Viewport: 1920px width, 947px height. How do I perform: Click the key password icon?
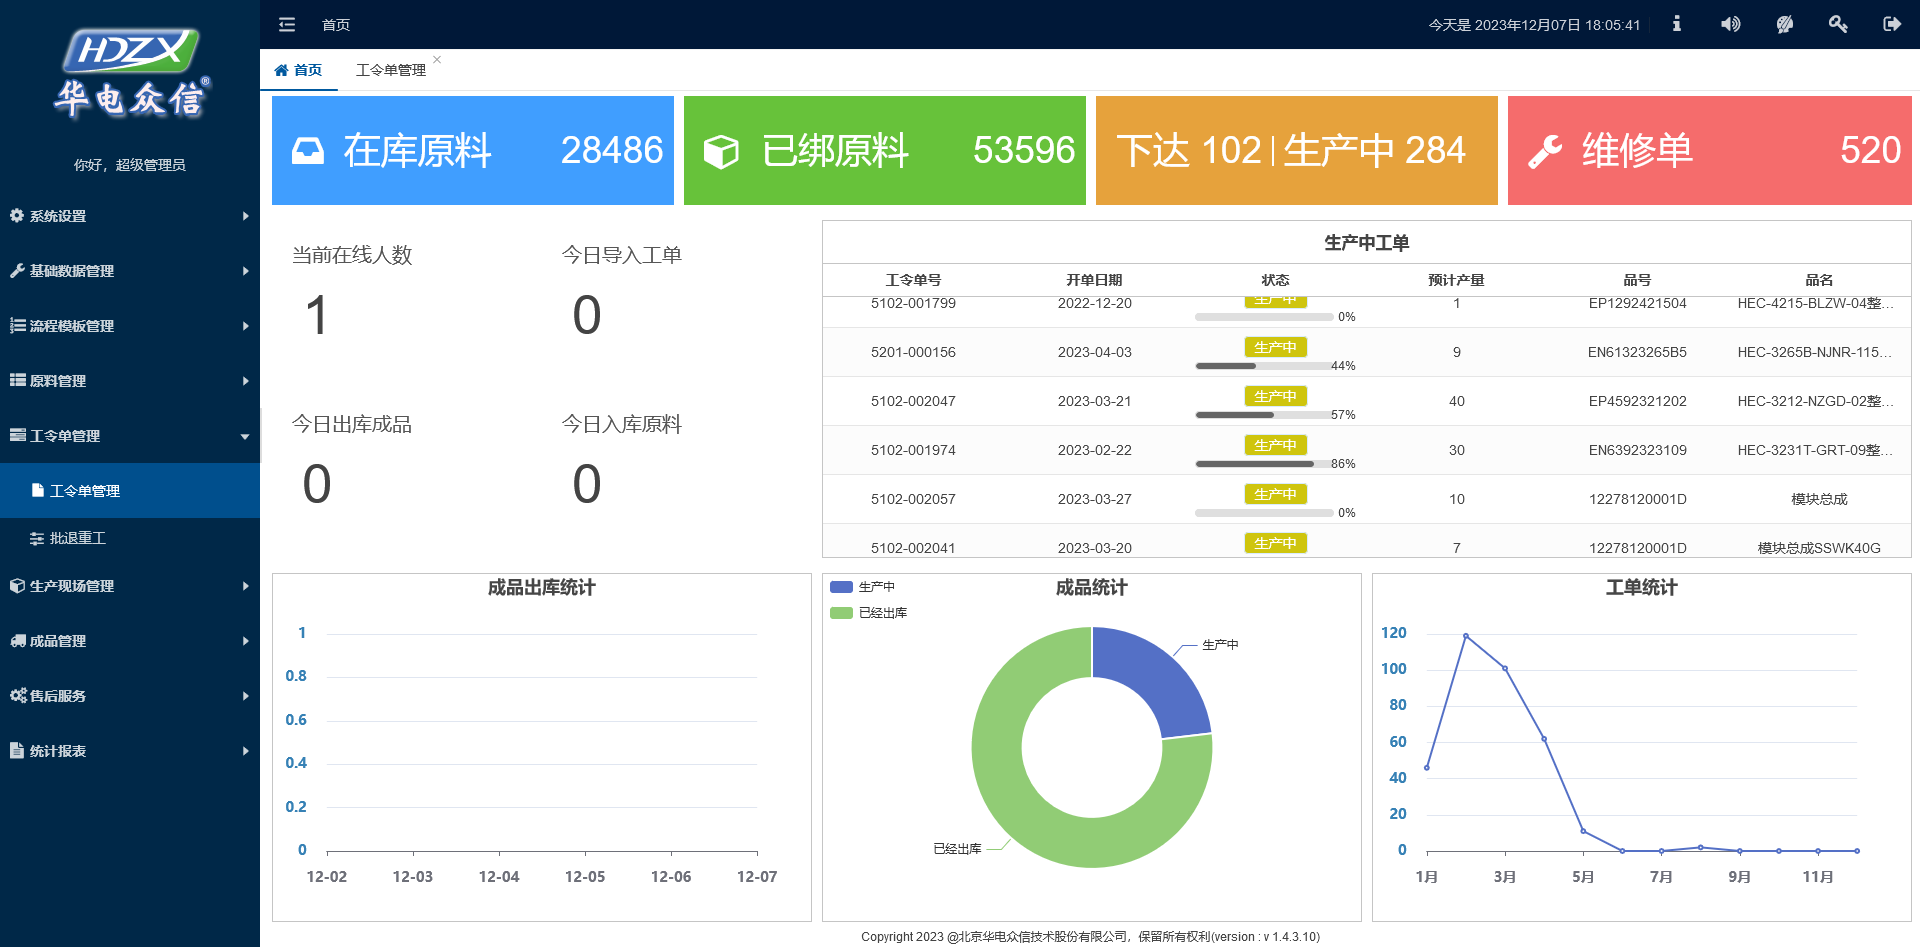tap(1838, 24)
